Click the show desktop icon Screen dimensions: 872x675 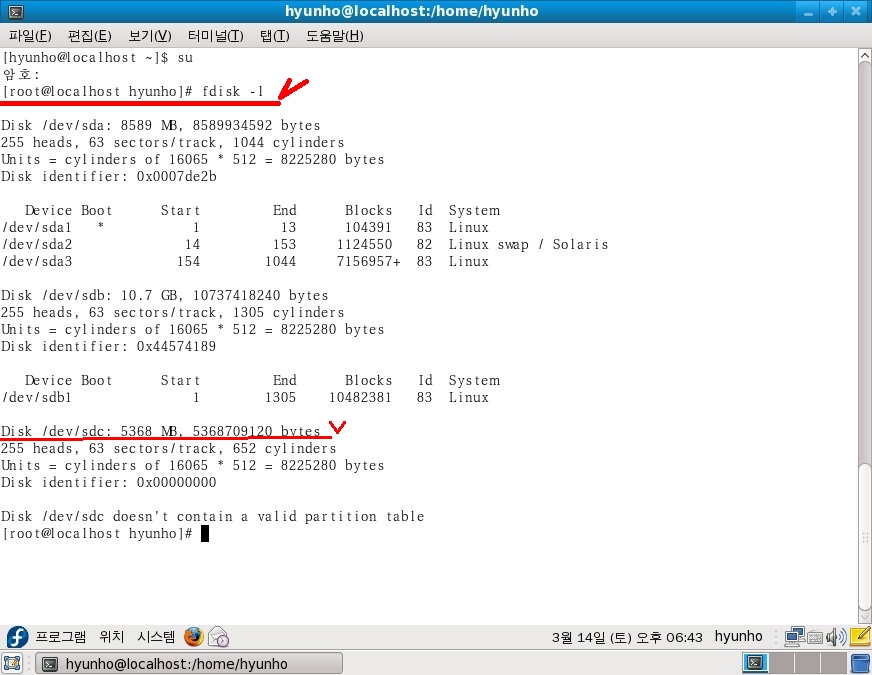[x=12, y=663]
